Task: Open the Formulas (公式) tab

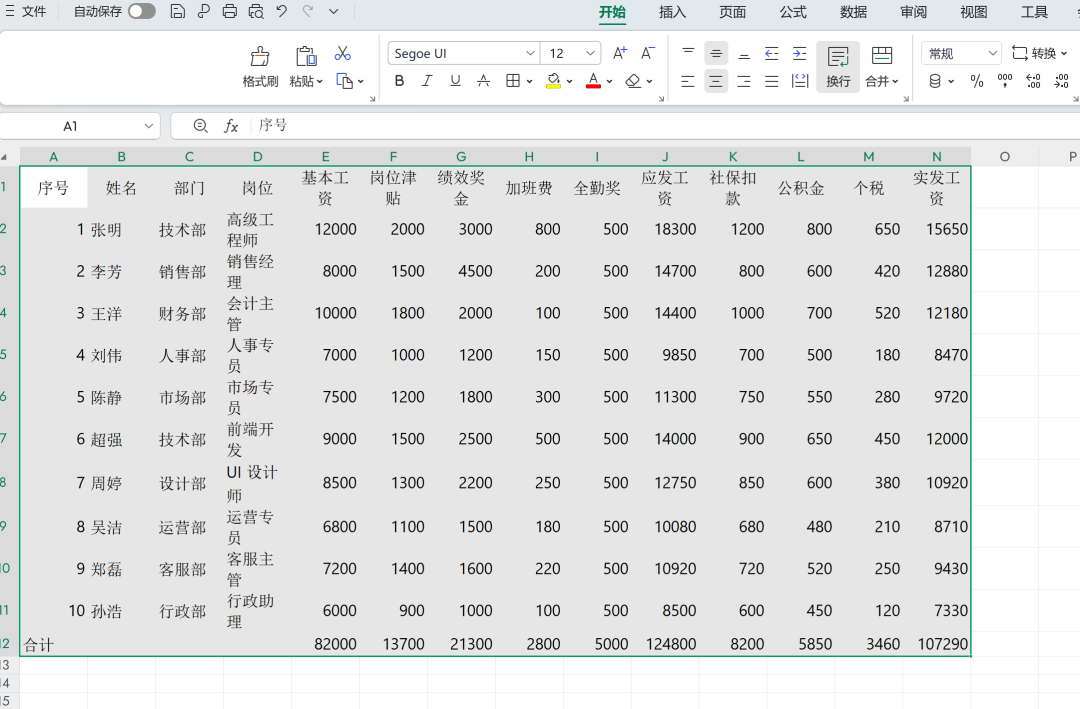Action: click(x=793, y=12)
